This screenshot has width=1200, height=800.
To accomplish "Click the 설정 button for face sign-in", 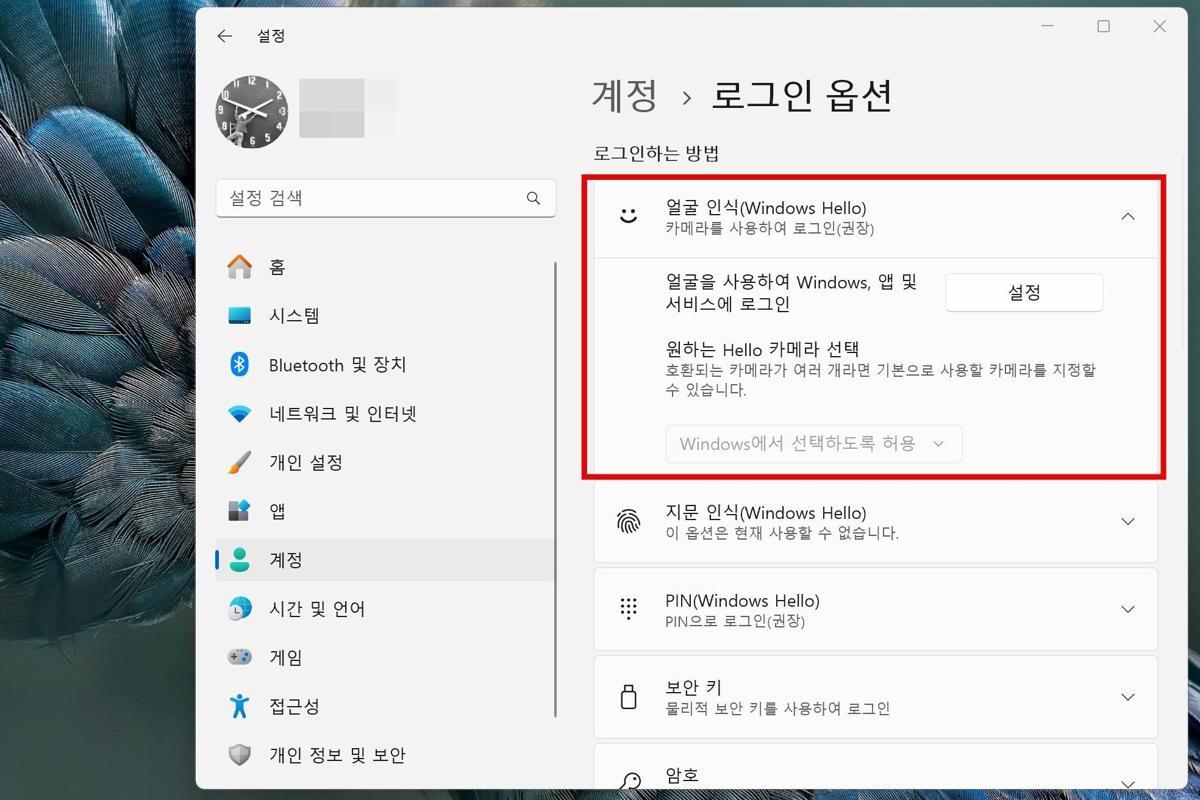I will (x=1024, y=293).
